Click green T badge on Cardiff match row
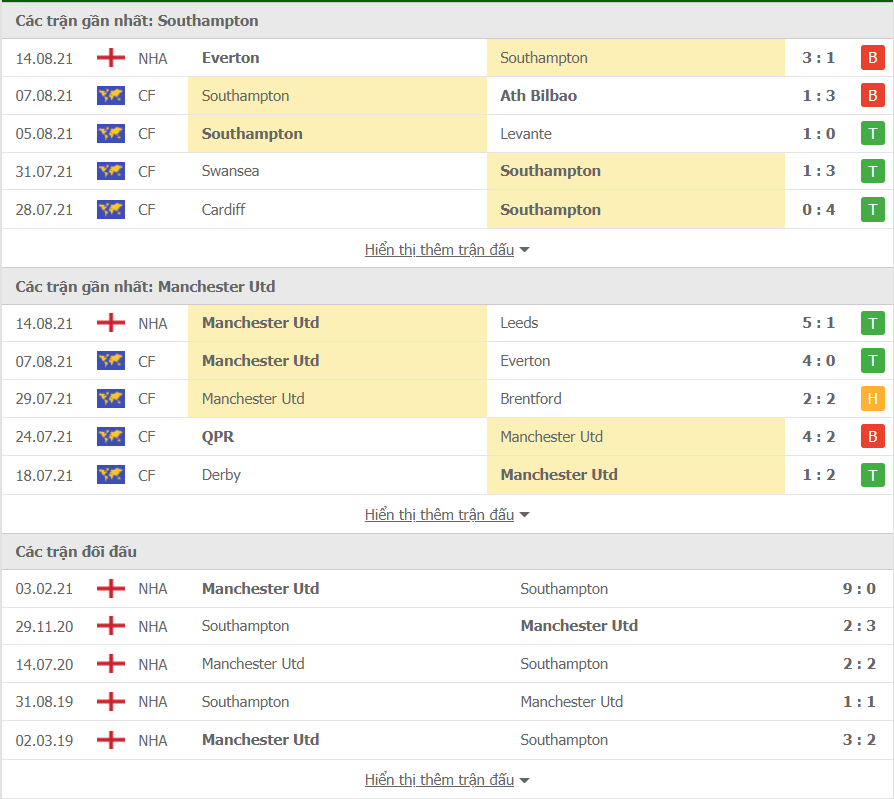The height and width of the screenshot is (799, 894). [872, 210]
